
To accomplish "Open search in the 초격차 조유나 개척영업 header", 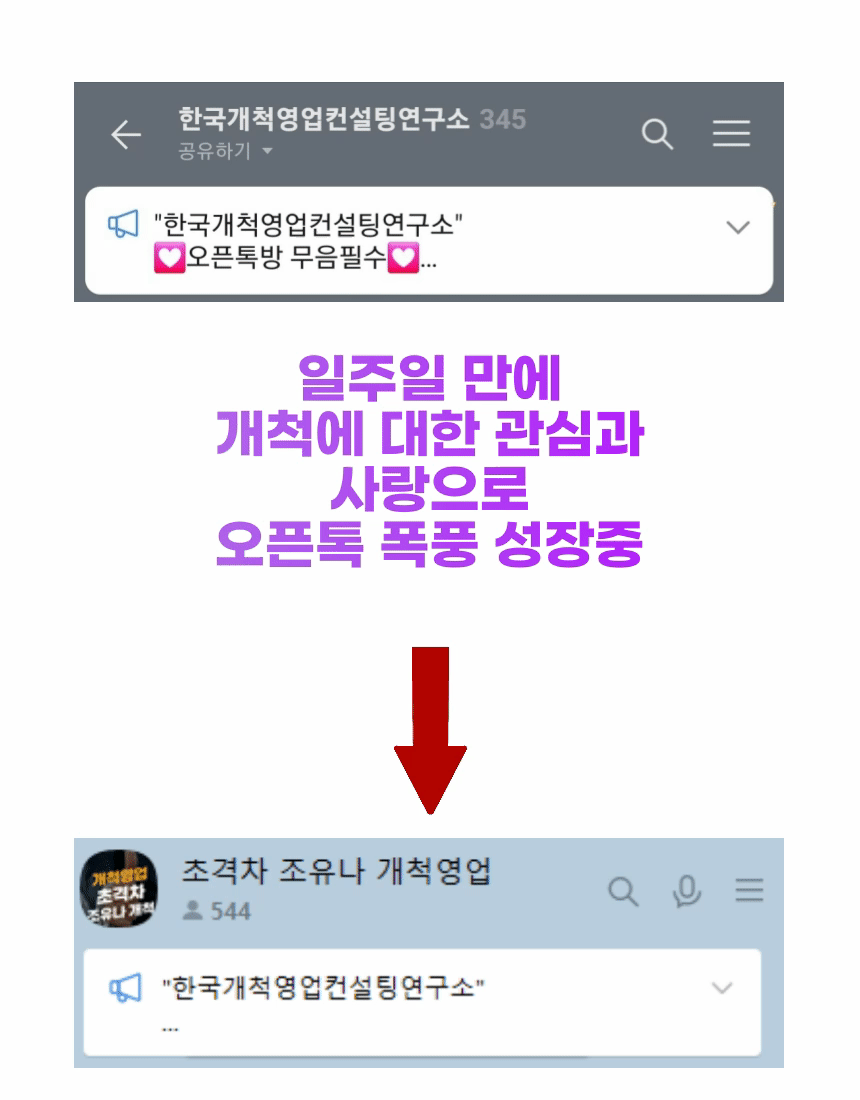I will 623,891.
